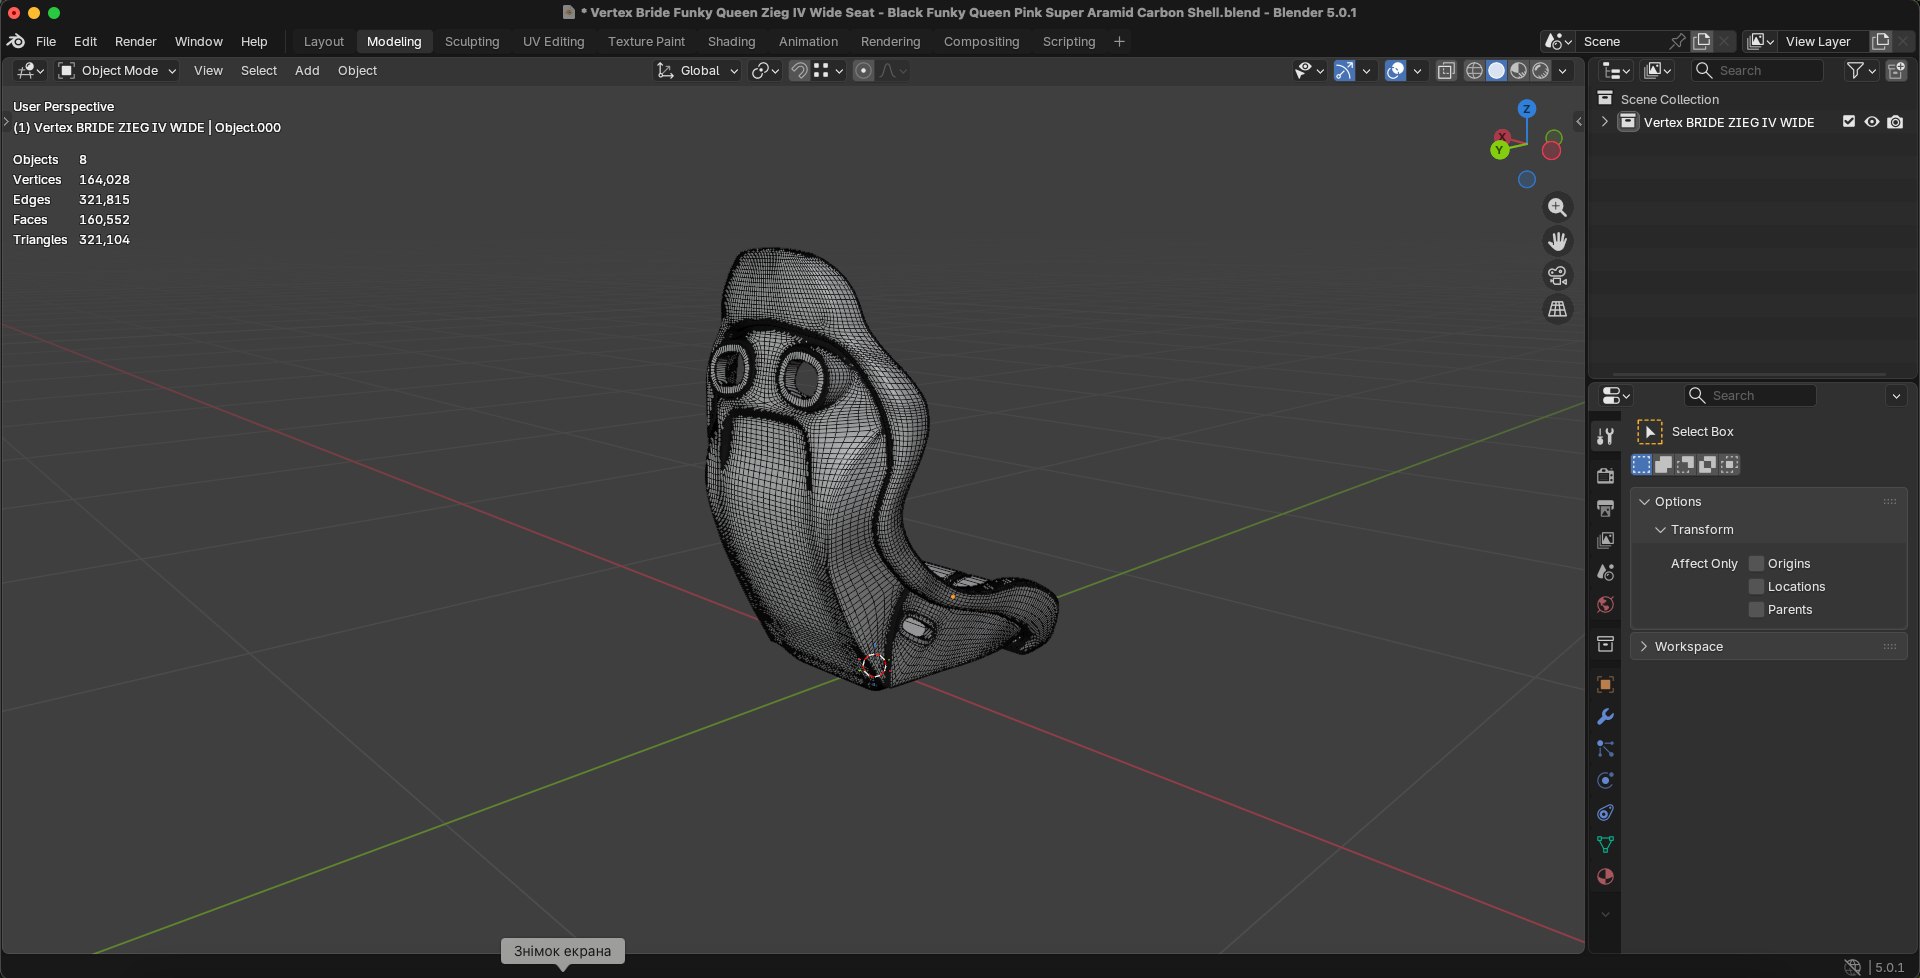Open the Object properties tab
Viewport: 1920px width, 978px height.
1605,684
